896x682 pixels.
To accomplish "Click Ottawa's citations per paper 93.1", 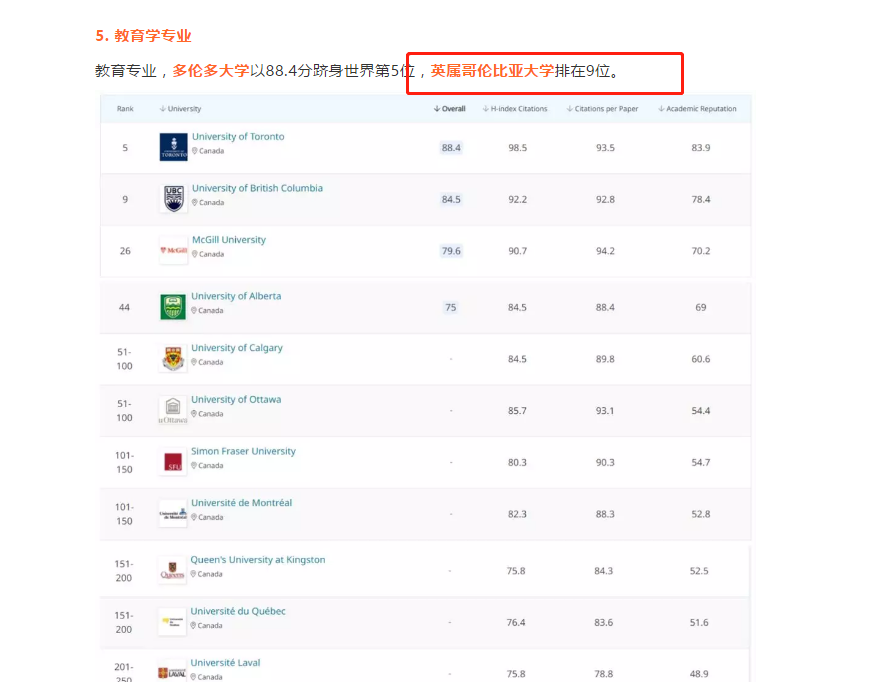I will [x=605, y=411].
